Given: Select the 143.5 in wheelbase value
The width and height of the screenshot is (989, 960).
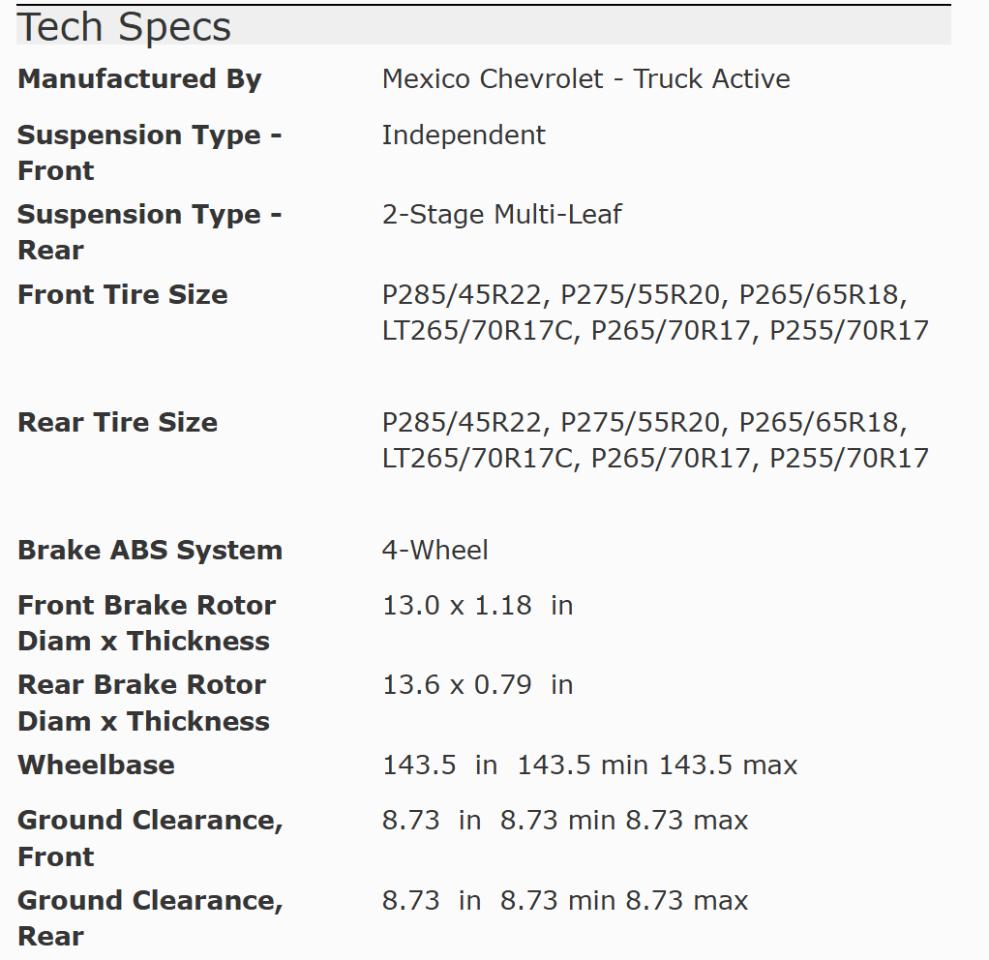Looking at the screenshot, I should click(x=590, y=765).
